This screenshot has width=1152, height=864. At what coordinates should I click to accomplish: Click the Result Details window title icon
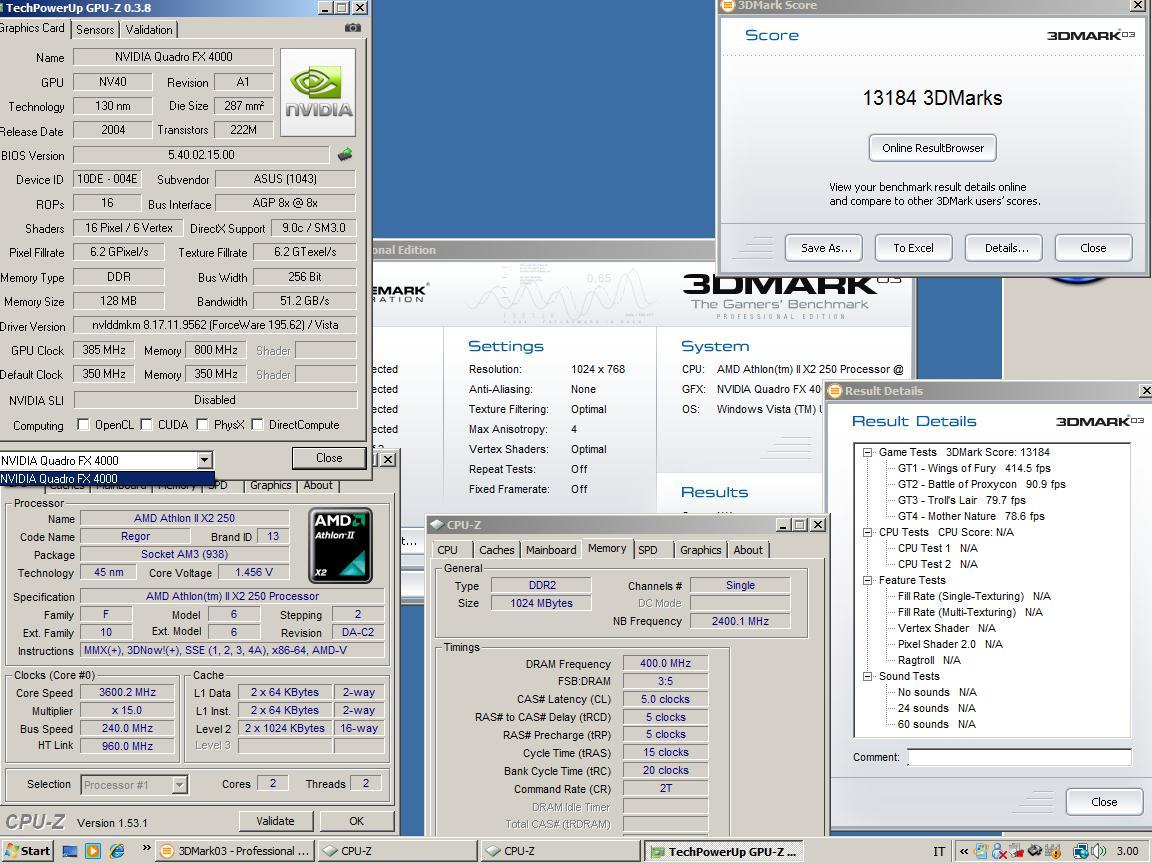click(835, 391)
